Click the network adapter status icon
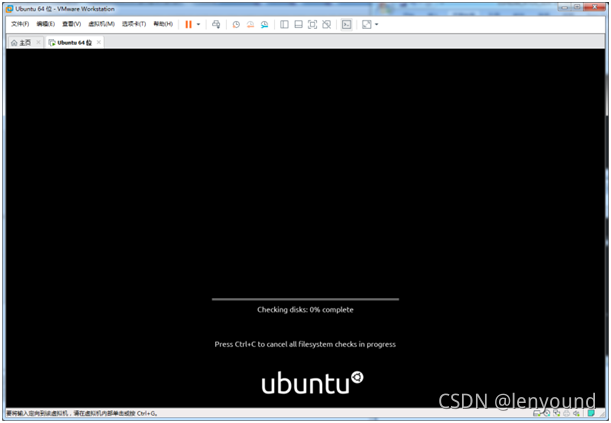 point(557,413)
